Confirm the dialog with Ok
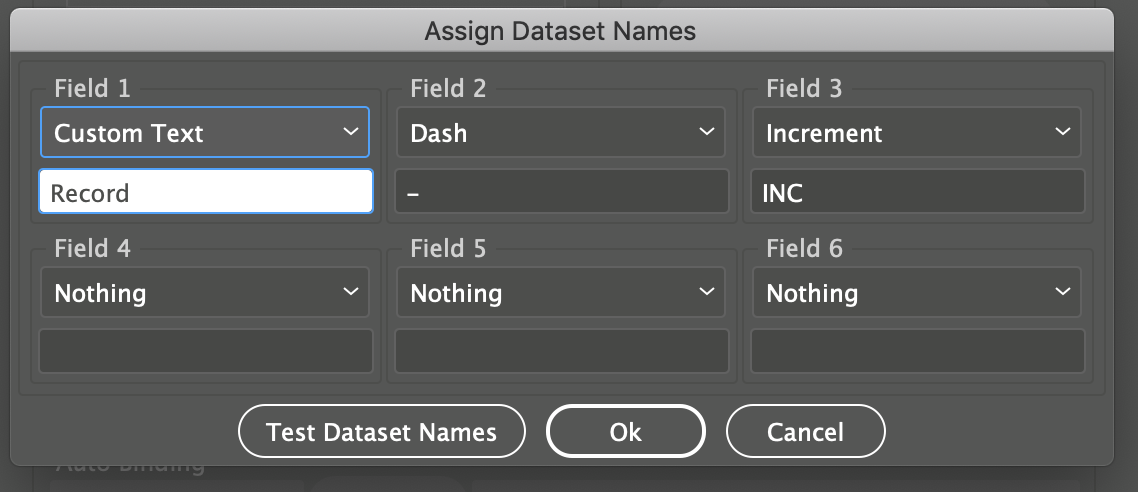The image size is (1138, 492). pos(625,431)
